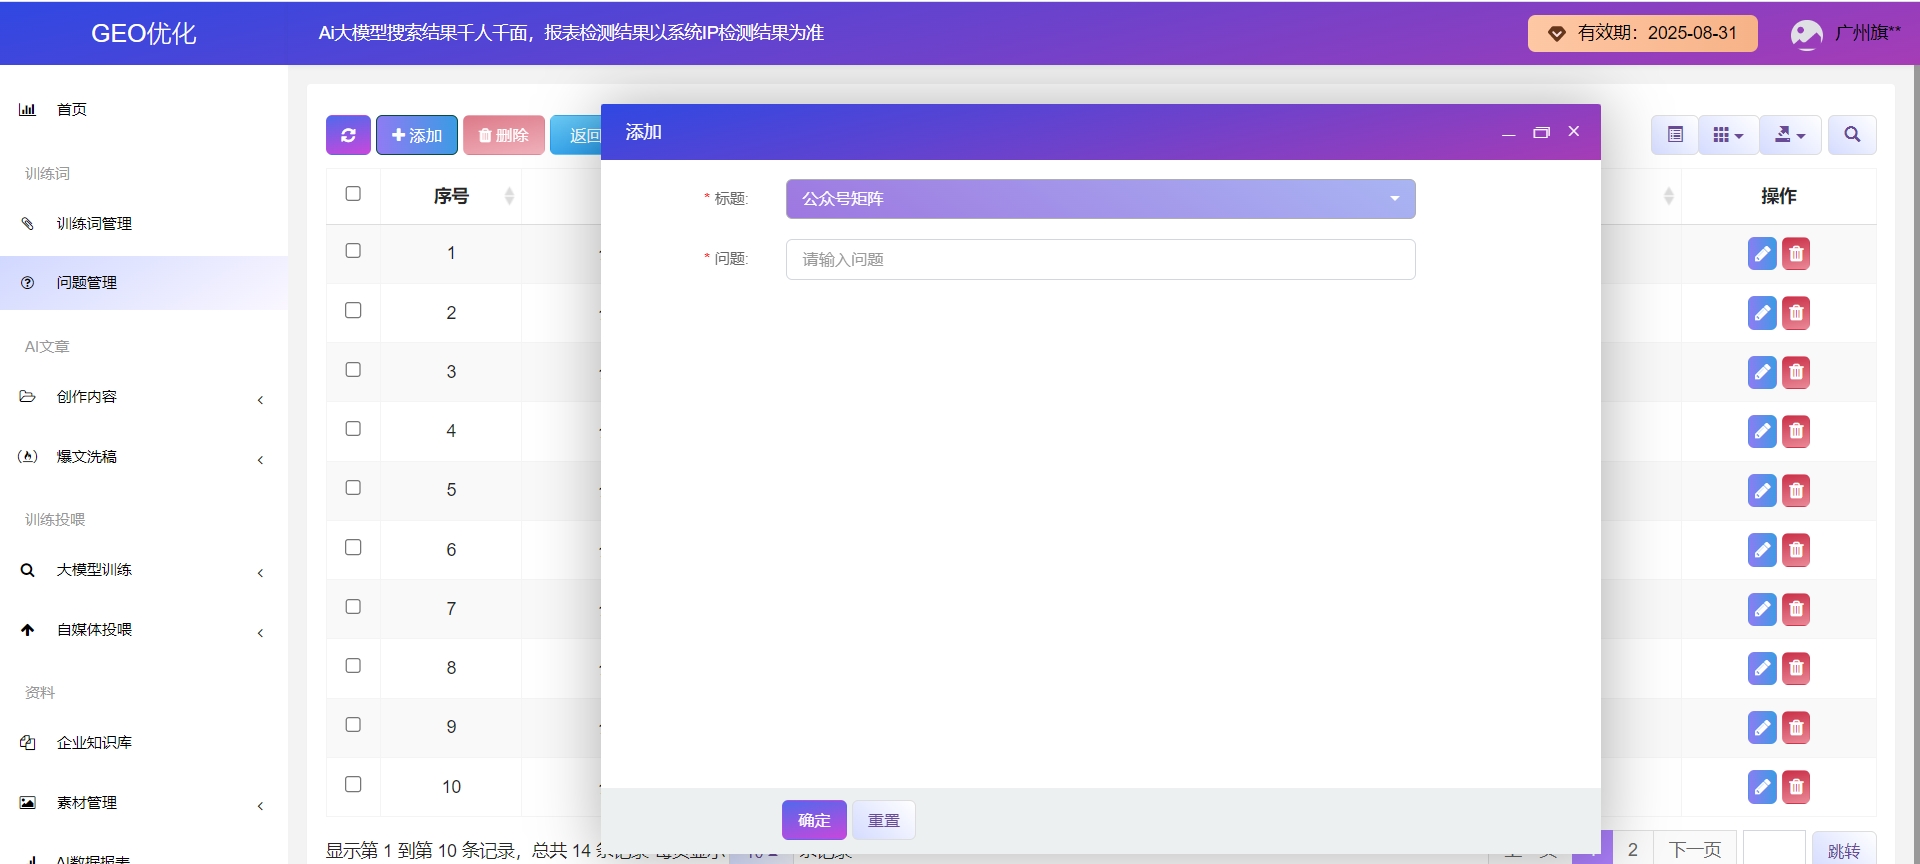Click the blue edit pencil icon for row 1
The width and height of the screenshot is (1920, 864).
[x=1762, y=254]
